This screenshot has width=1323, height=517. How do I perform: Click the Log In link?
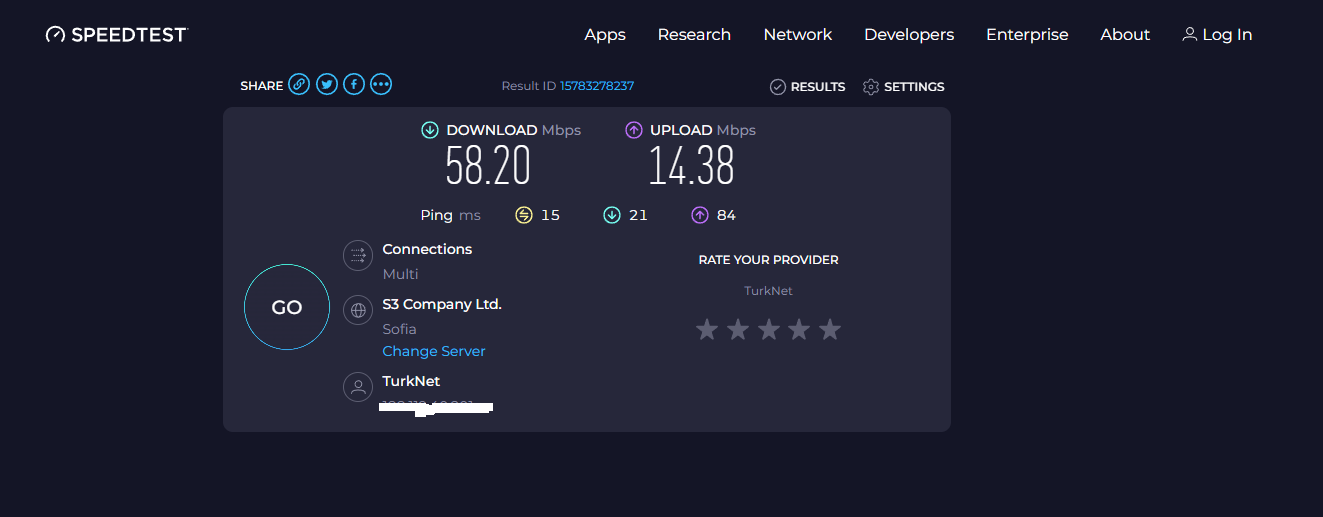(1227, 34)
